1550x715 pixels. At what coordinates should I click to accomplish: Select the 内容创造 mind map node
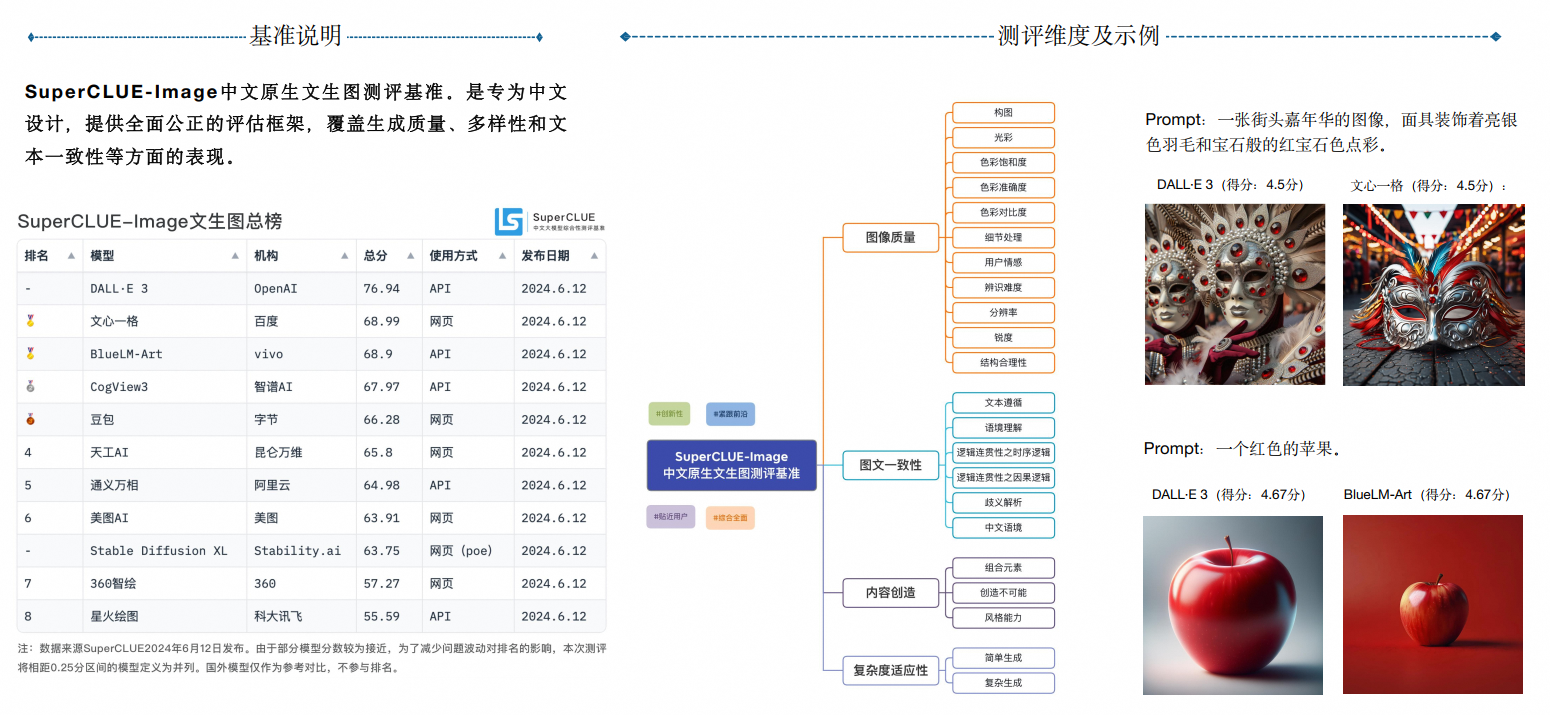[890, 592]
